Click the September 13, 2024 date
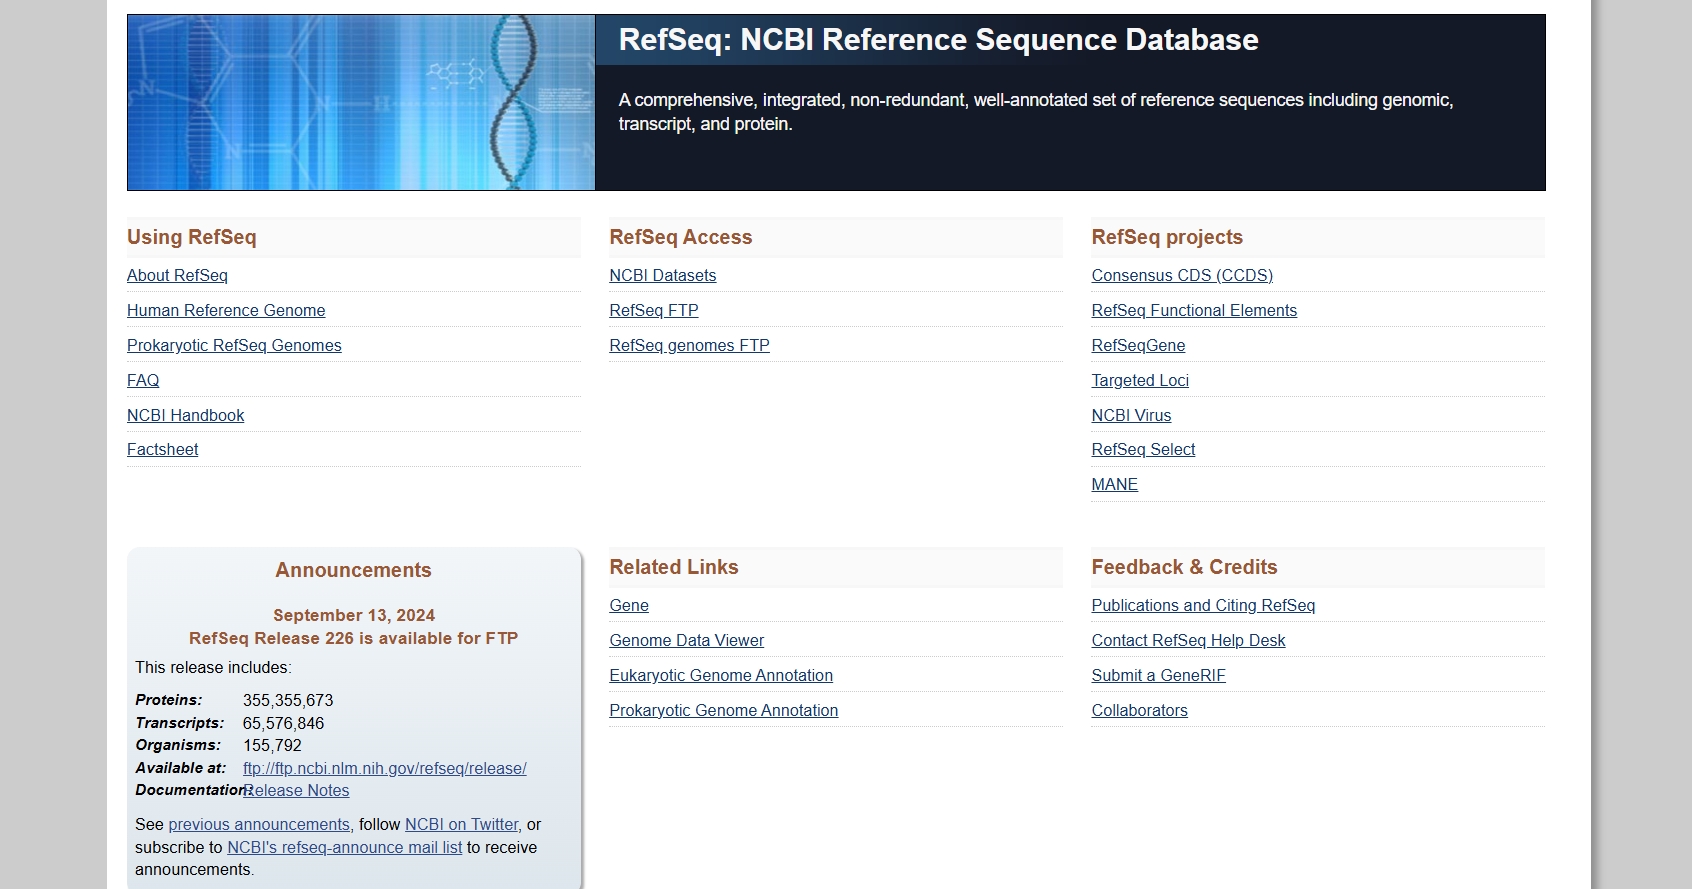Image resolution: width=1692 pixels, height=889 pixels. [354, 615]
